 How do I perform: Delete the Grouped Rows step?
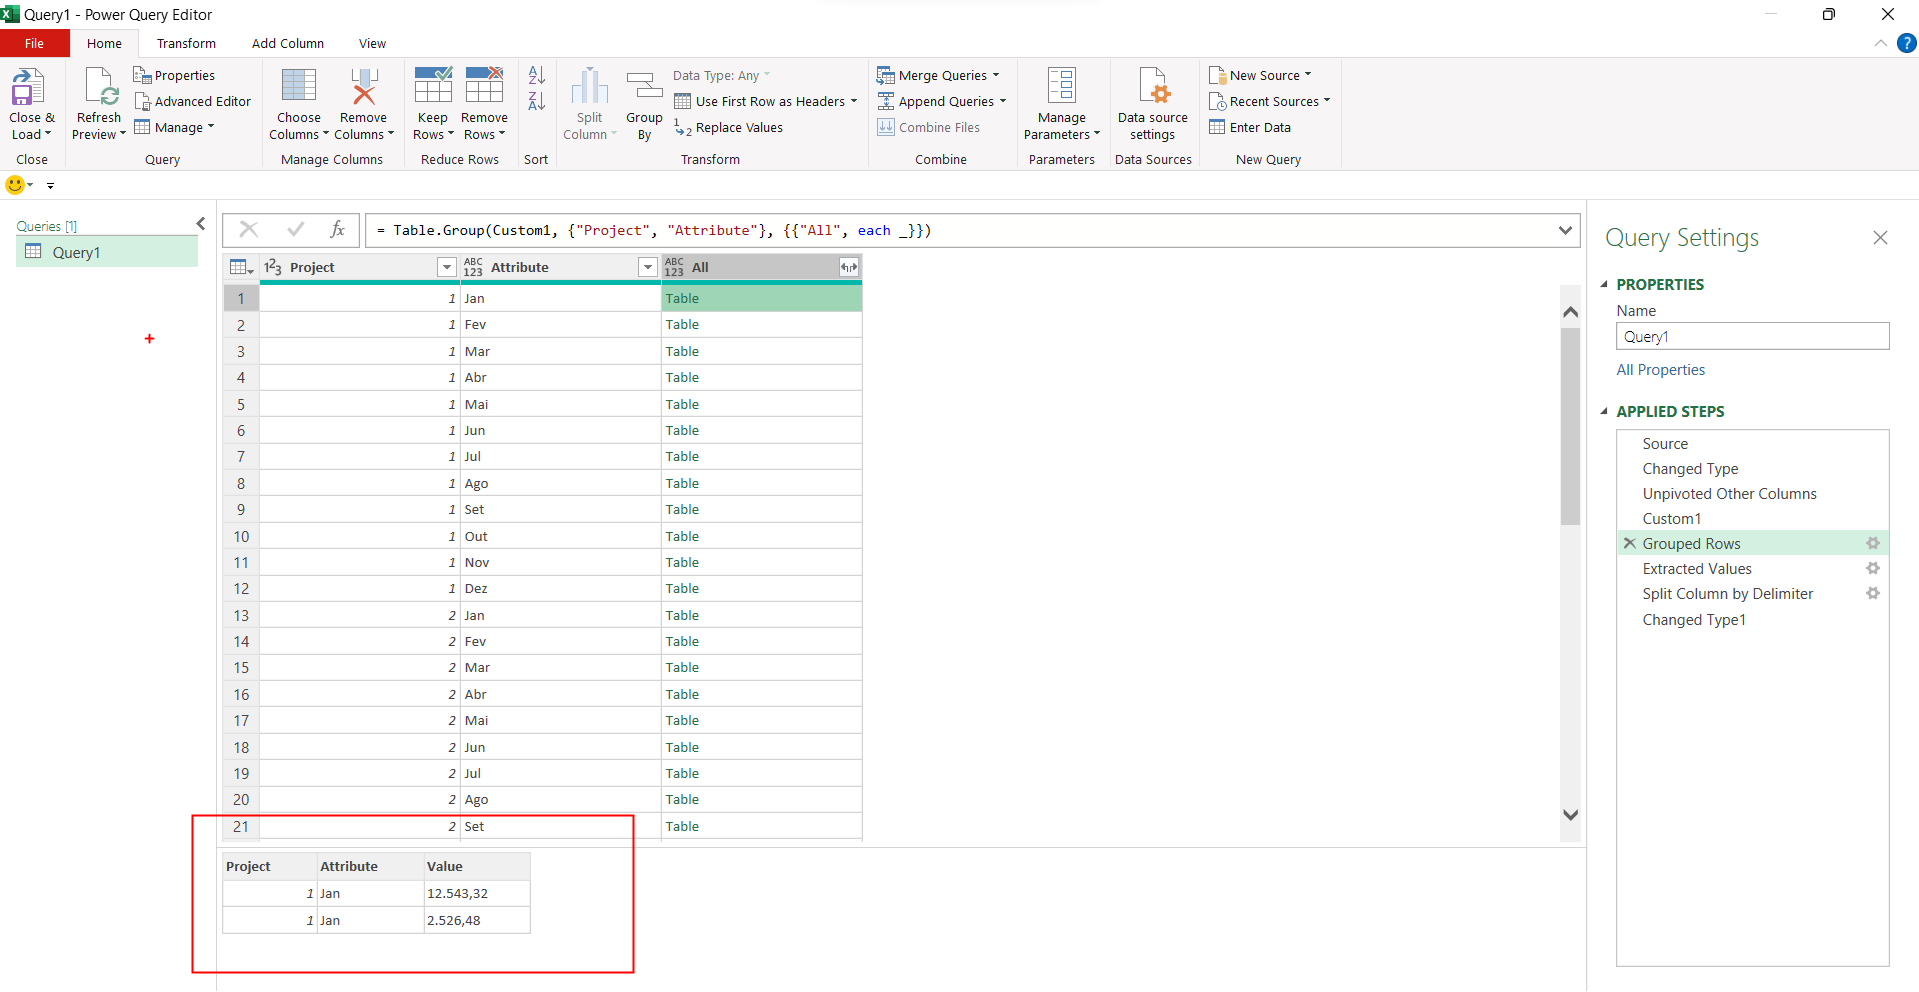[x=1630, y=543]
